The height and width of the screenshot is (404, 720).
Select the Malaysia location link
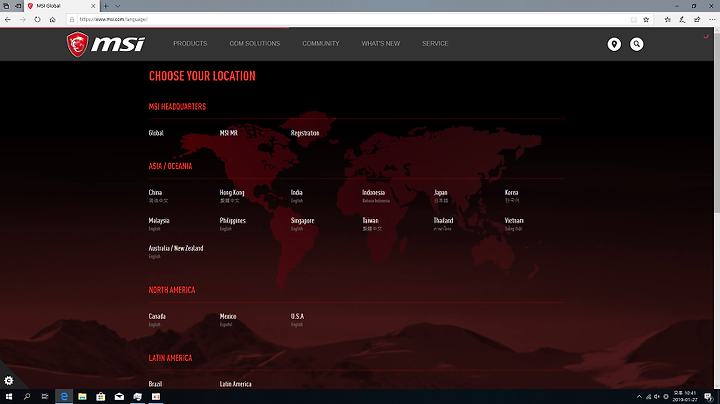[x=159, y=221]
